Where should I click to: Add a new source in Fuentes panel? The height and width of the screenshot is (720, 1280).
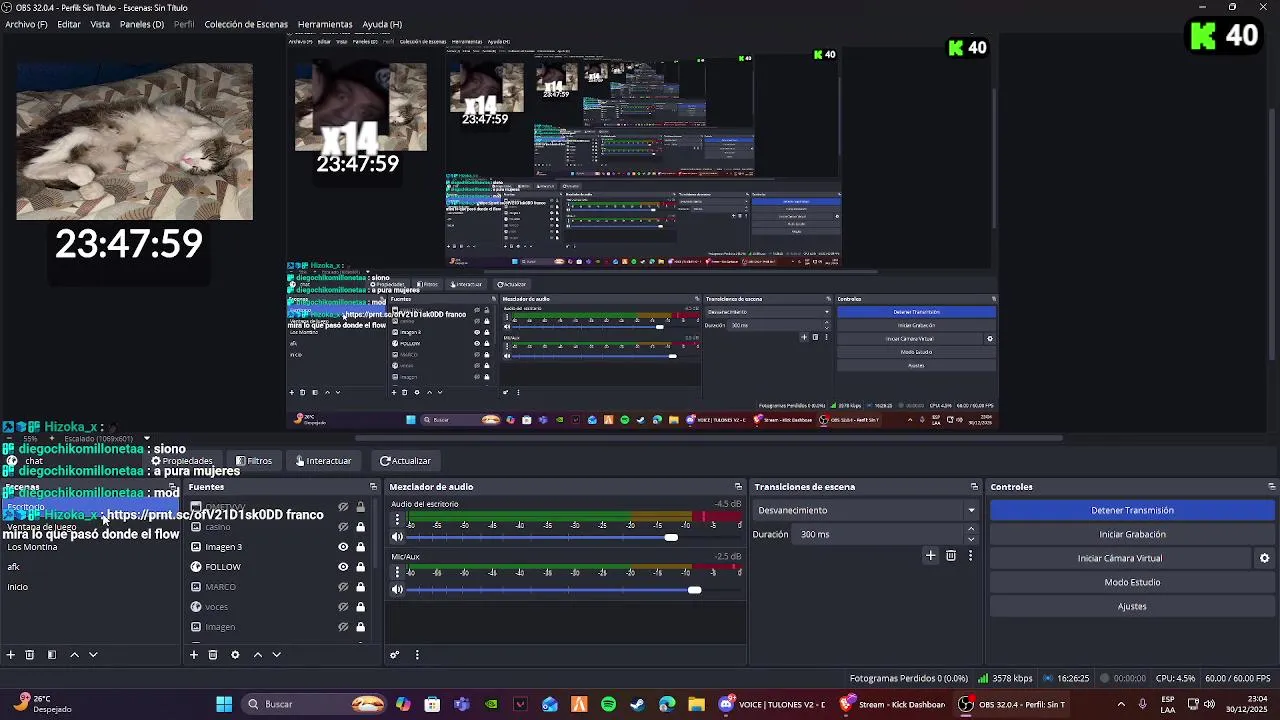coord(194,655)
